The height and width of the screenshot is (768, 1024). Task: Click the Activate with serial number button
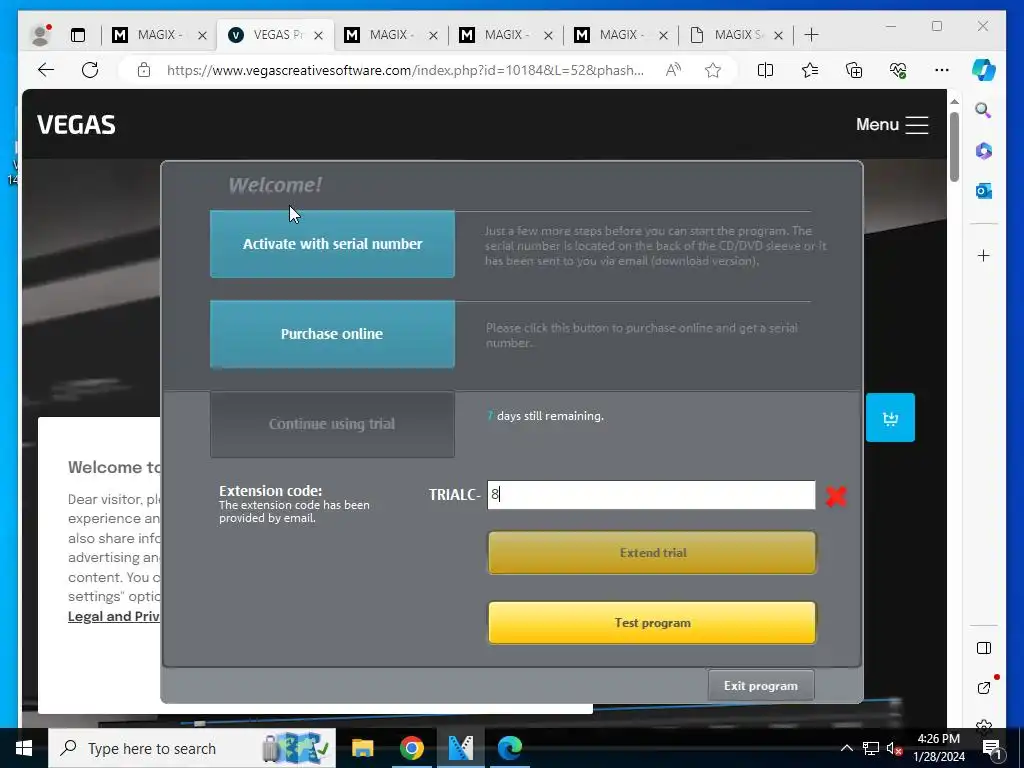pyautogui.click(x=332, y=244)
